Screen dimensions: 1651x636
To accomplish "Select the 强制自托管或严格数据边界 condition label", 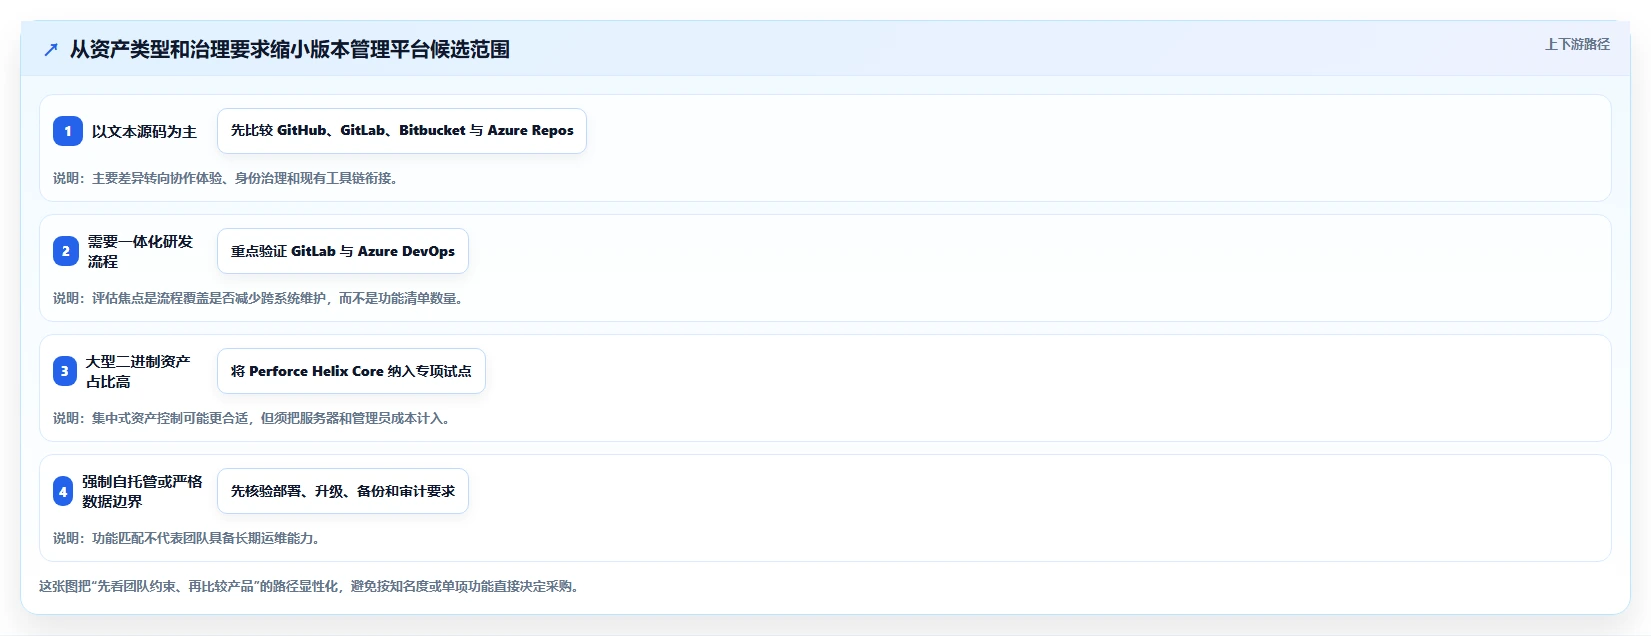I will [142, 491].
